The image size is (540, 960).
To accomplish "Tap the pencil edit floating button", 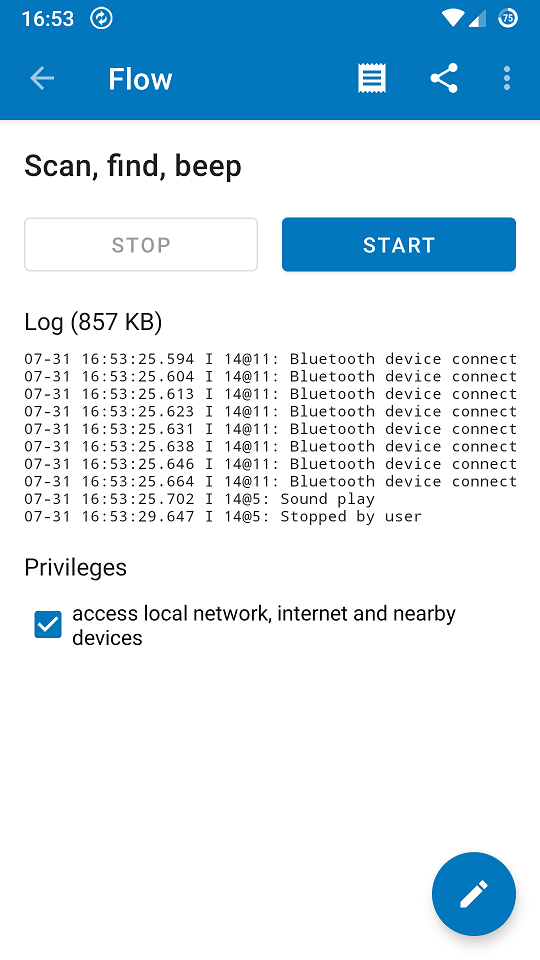I will pyautogui.click(x=474, y=894).
